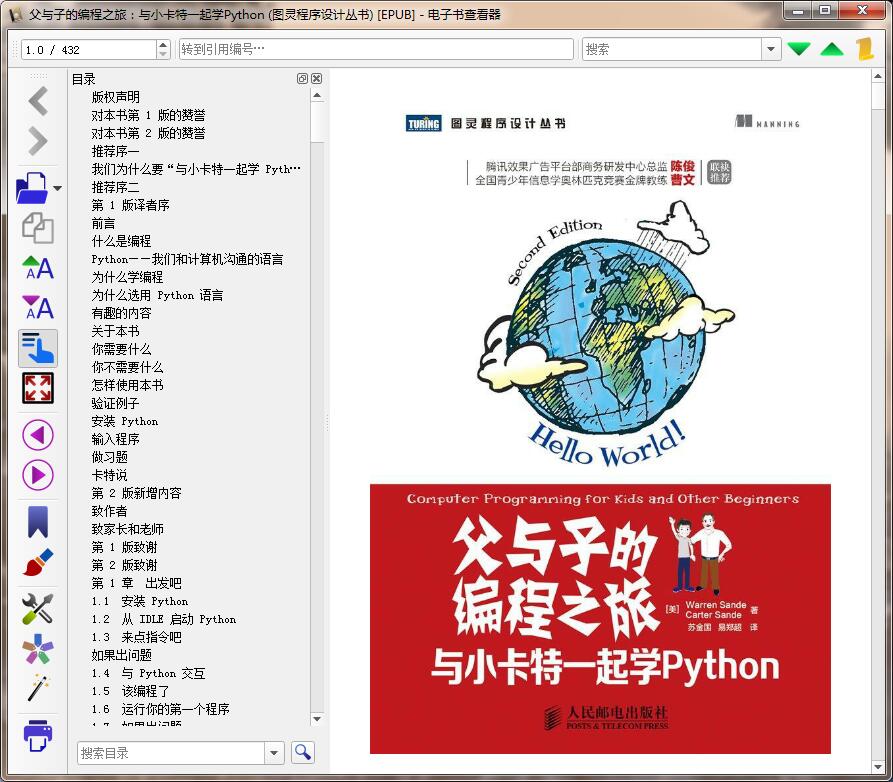The image size is (893, 782).
Task: Open the tools settings with the wrench icon
Action: 37,608
